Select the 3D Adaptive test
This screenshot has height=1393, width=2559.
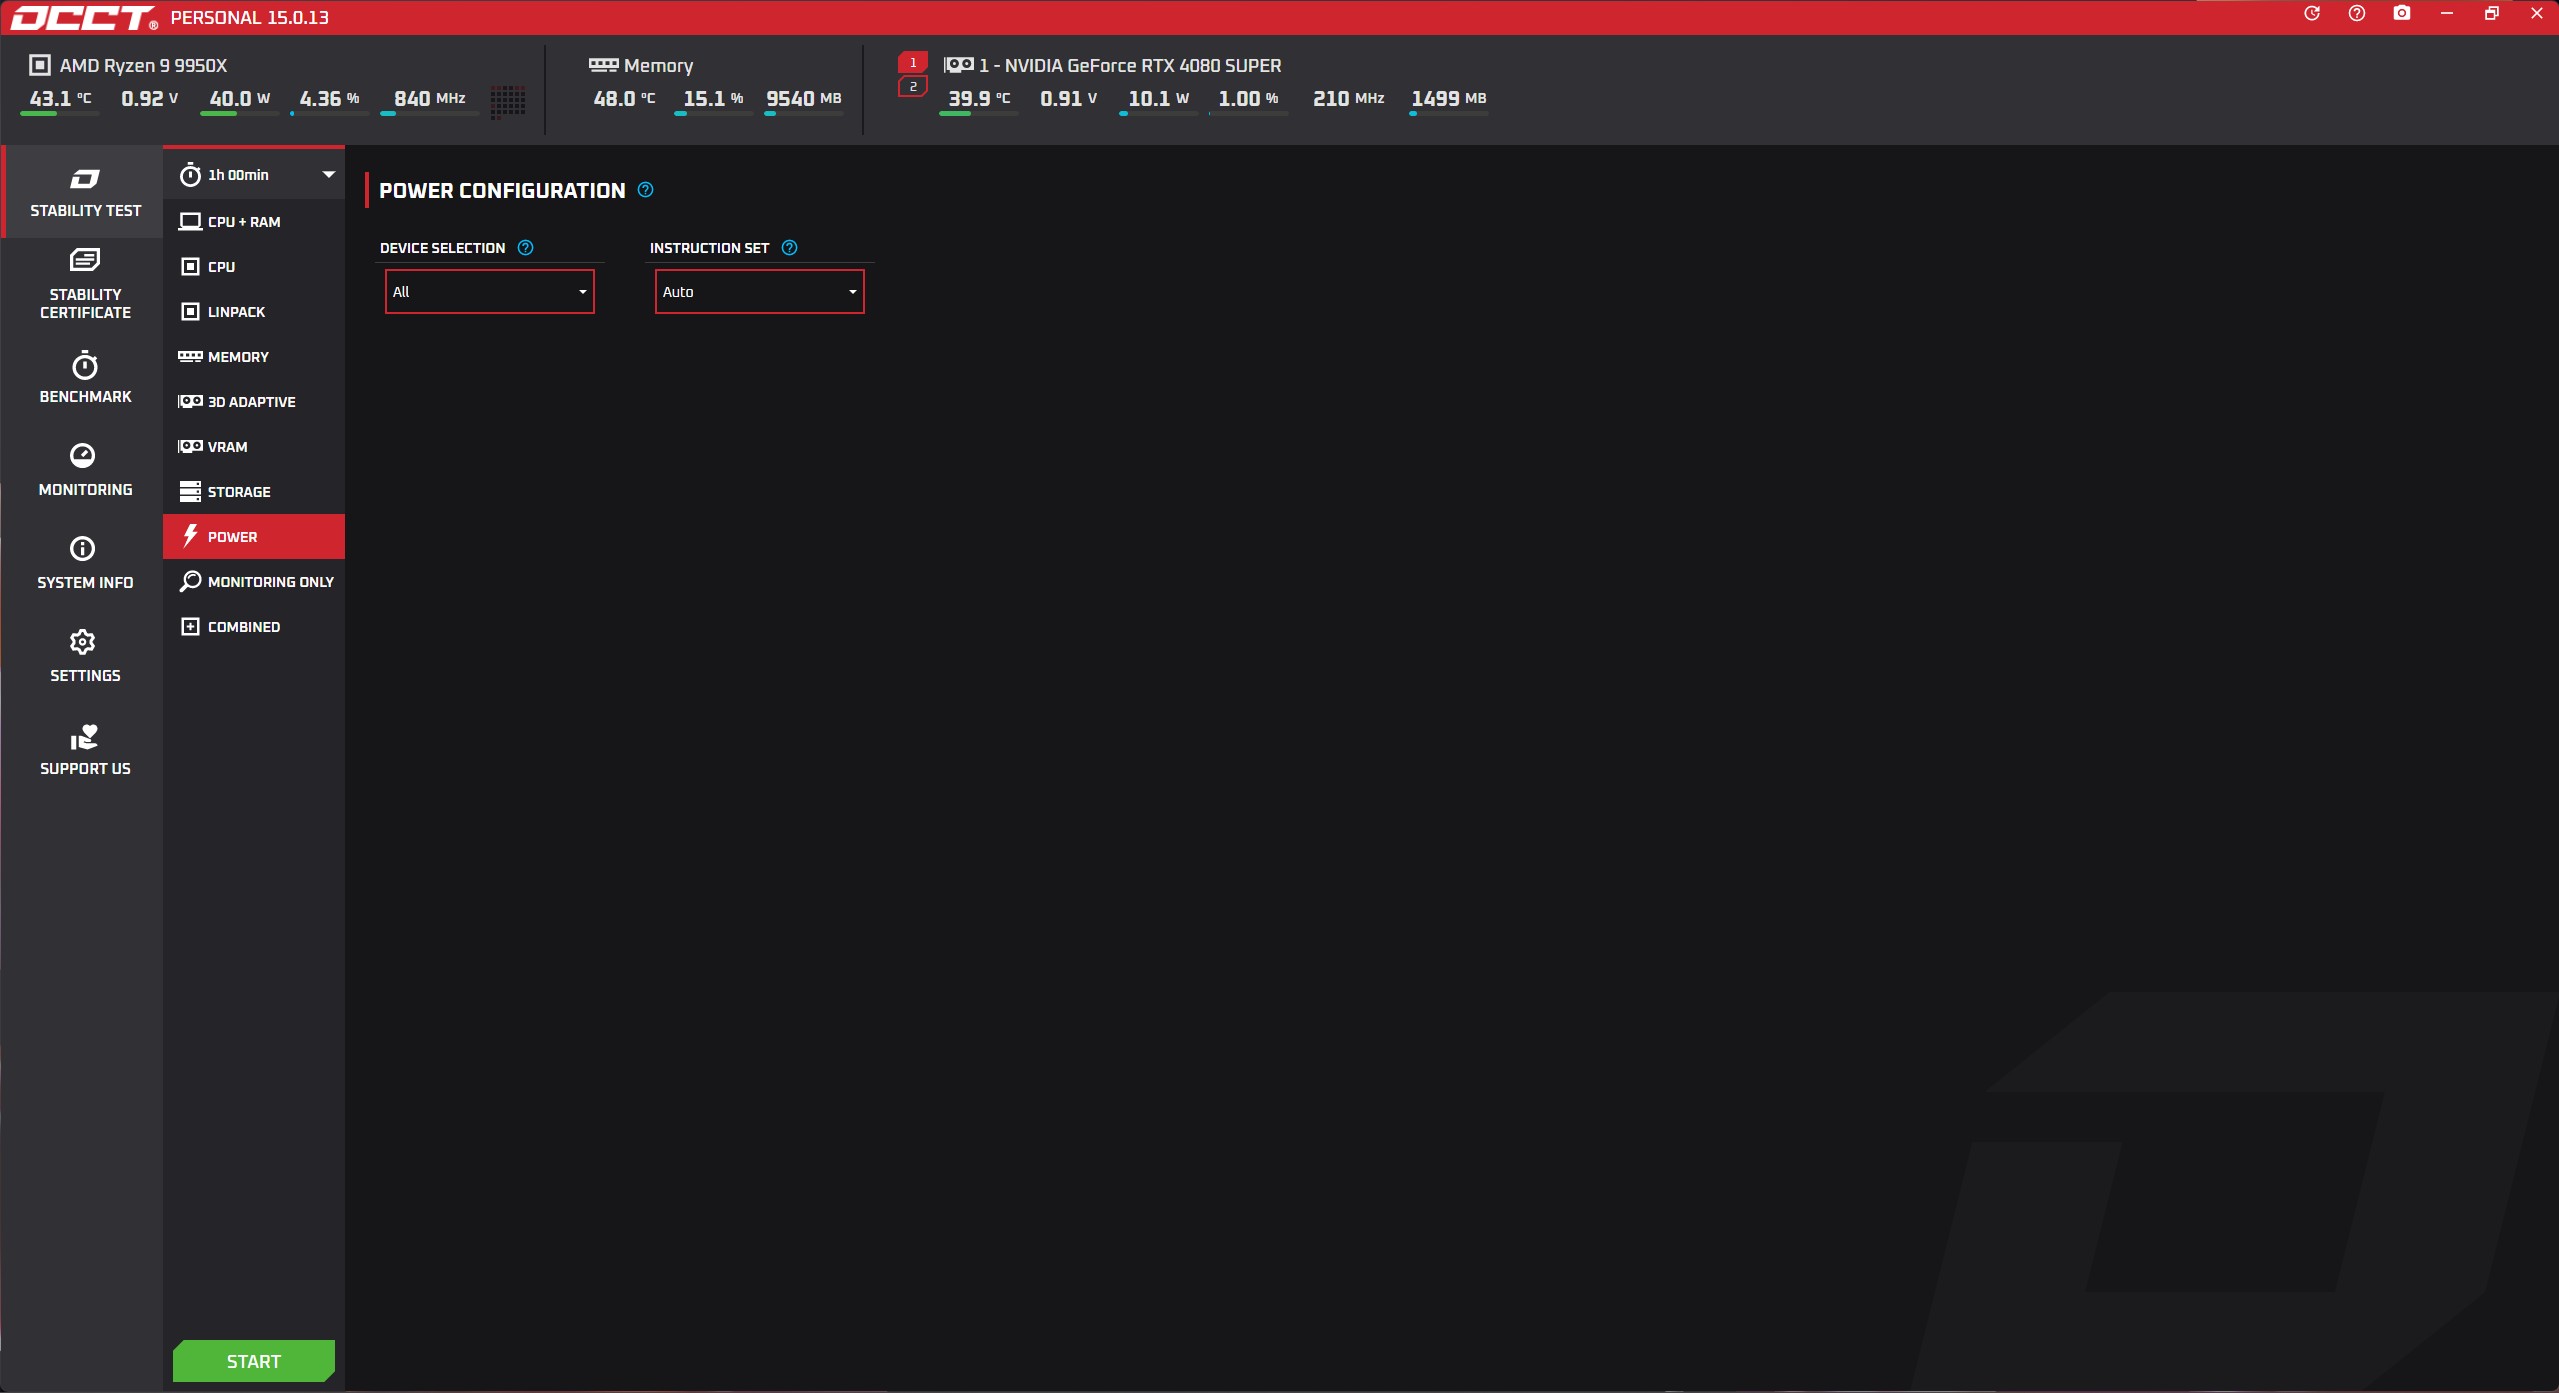tap(251, 402)
